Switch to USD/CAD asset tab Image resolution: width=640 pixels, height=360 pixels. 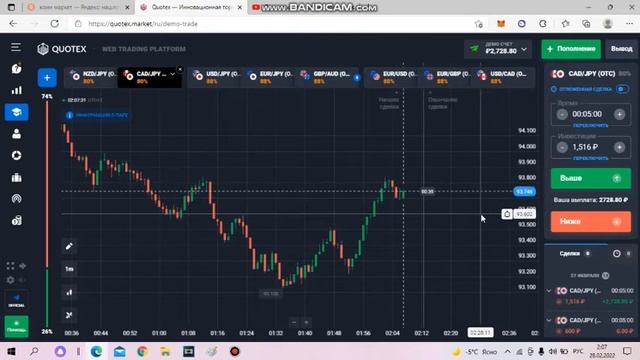(503, 77)
